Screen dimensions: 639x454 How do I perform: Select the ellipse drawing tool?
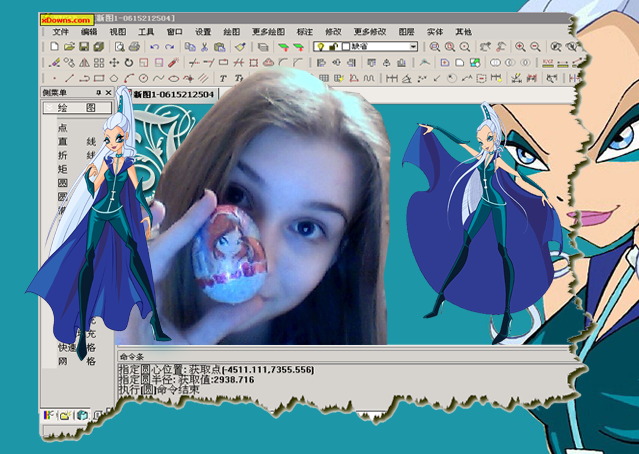174,78
